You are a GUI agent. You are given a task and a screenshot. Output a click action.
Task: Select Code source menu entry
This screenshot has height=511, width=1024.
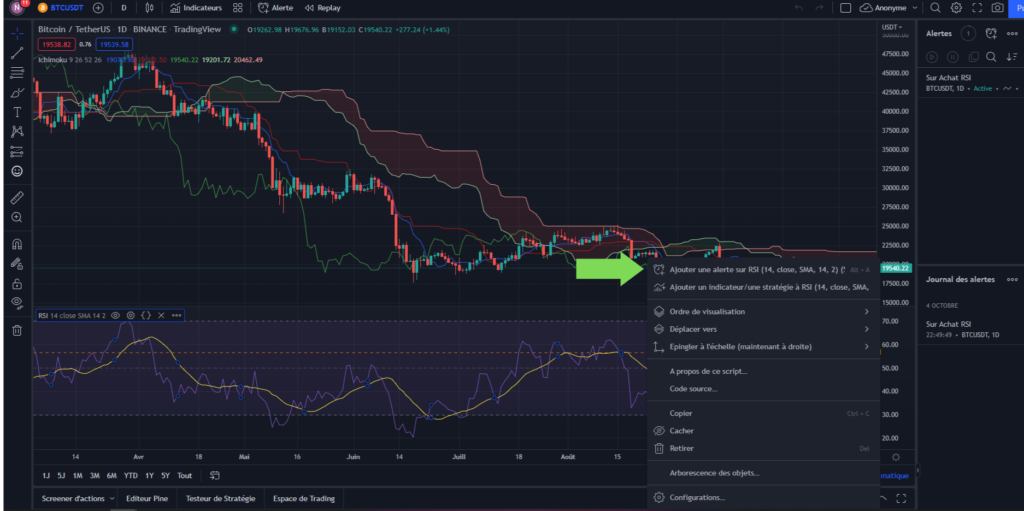[x=763, y=389]
